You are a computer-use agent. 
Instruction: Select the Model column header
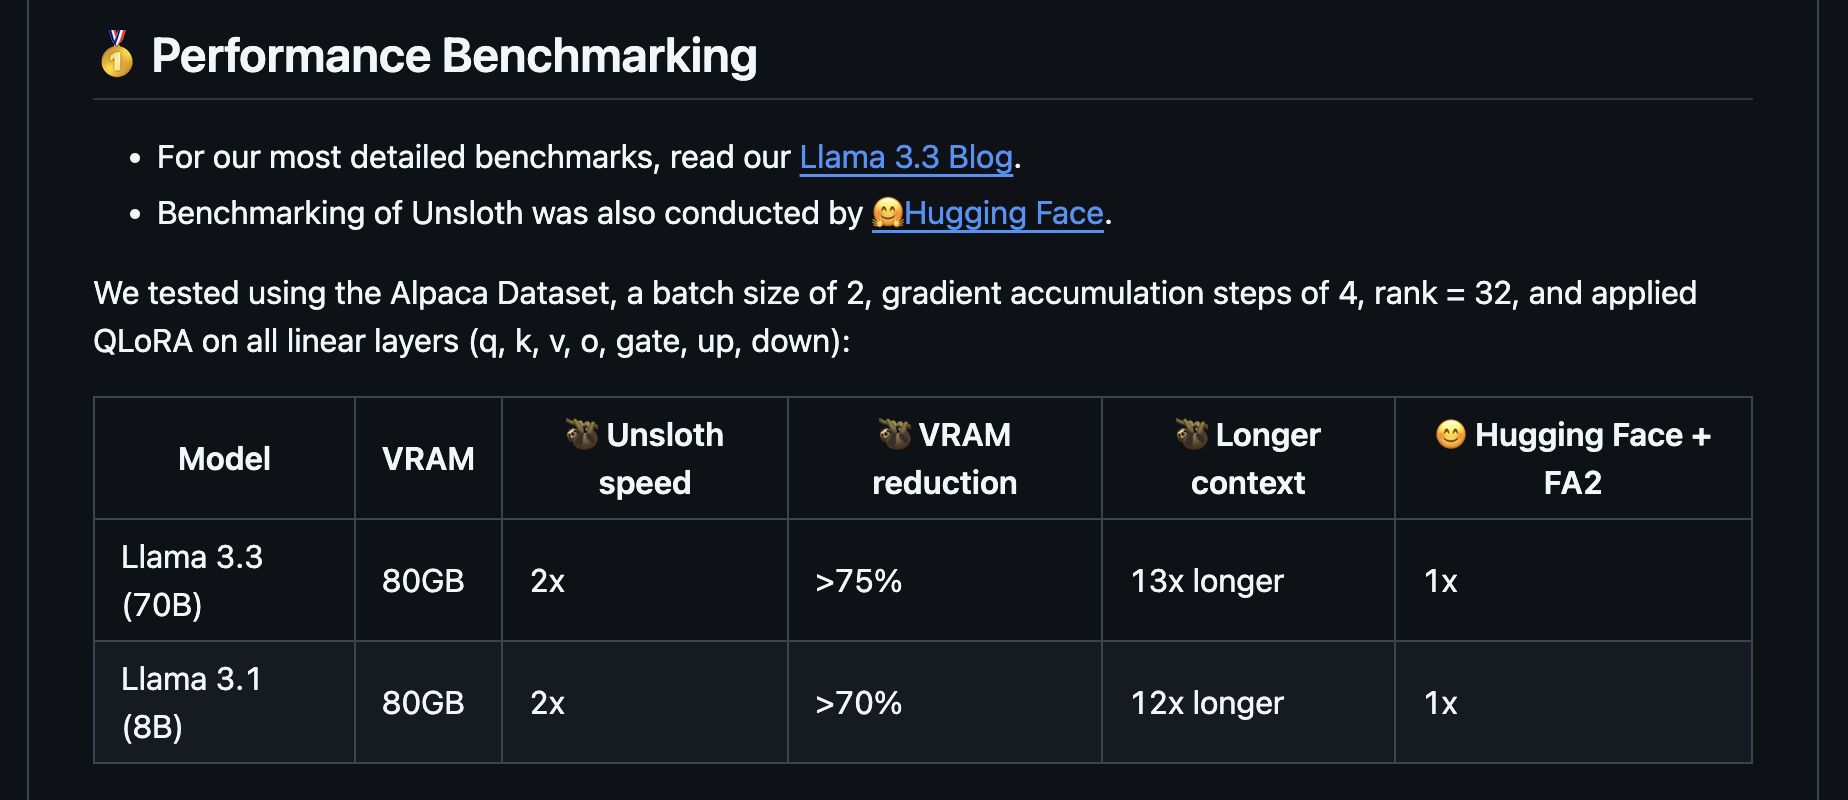pos(224,458)
